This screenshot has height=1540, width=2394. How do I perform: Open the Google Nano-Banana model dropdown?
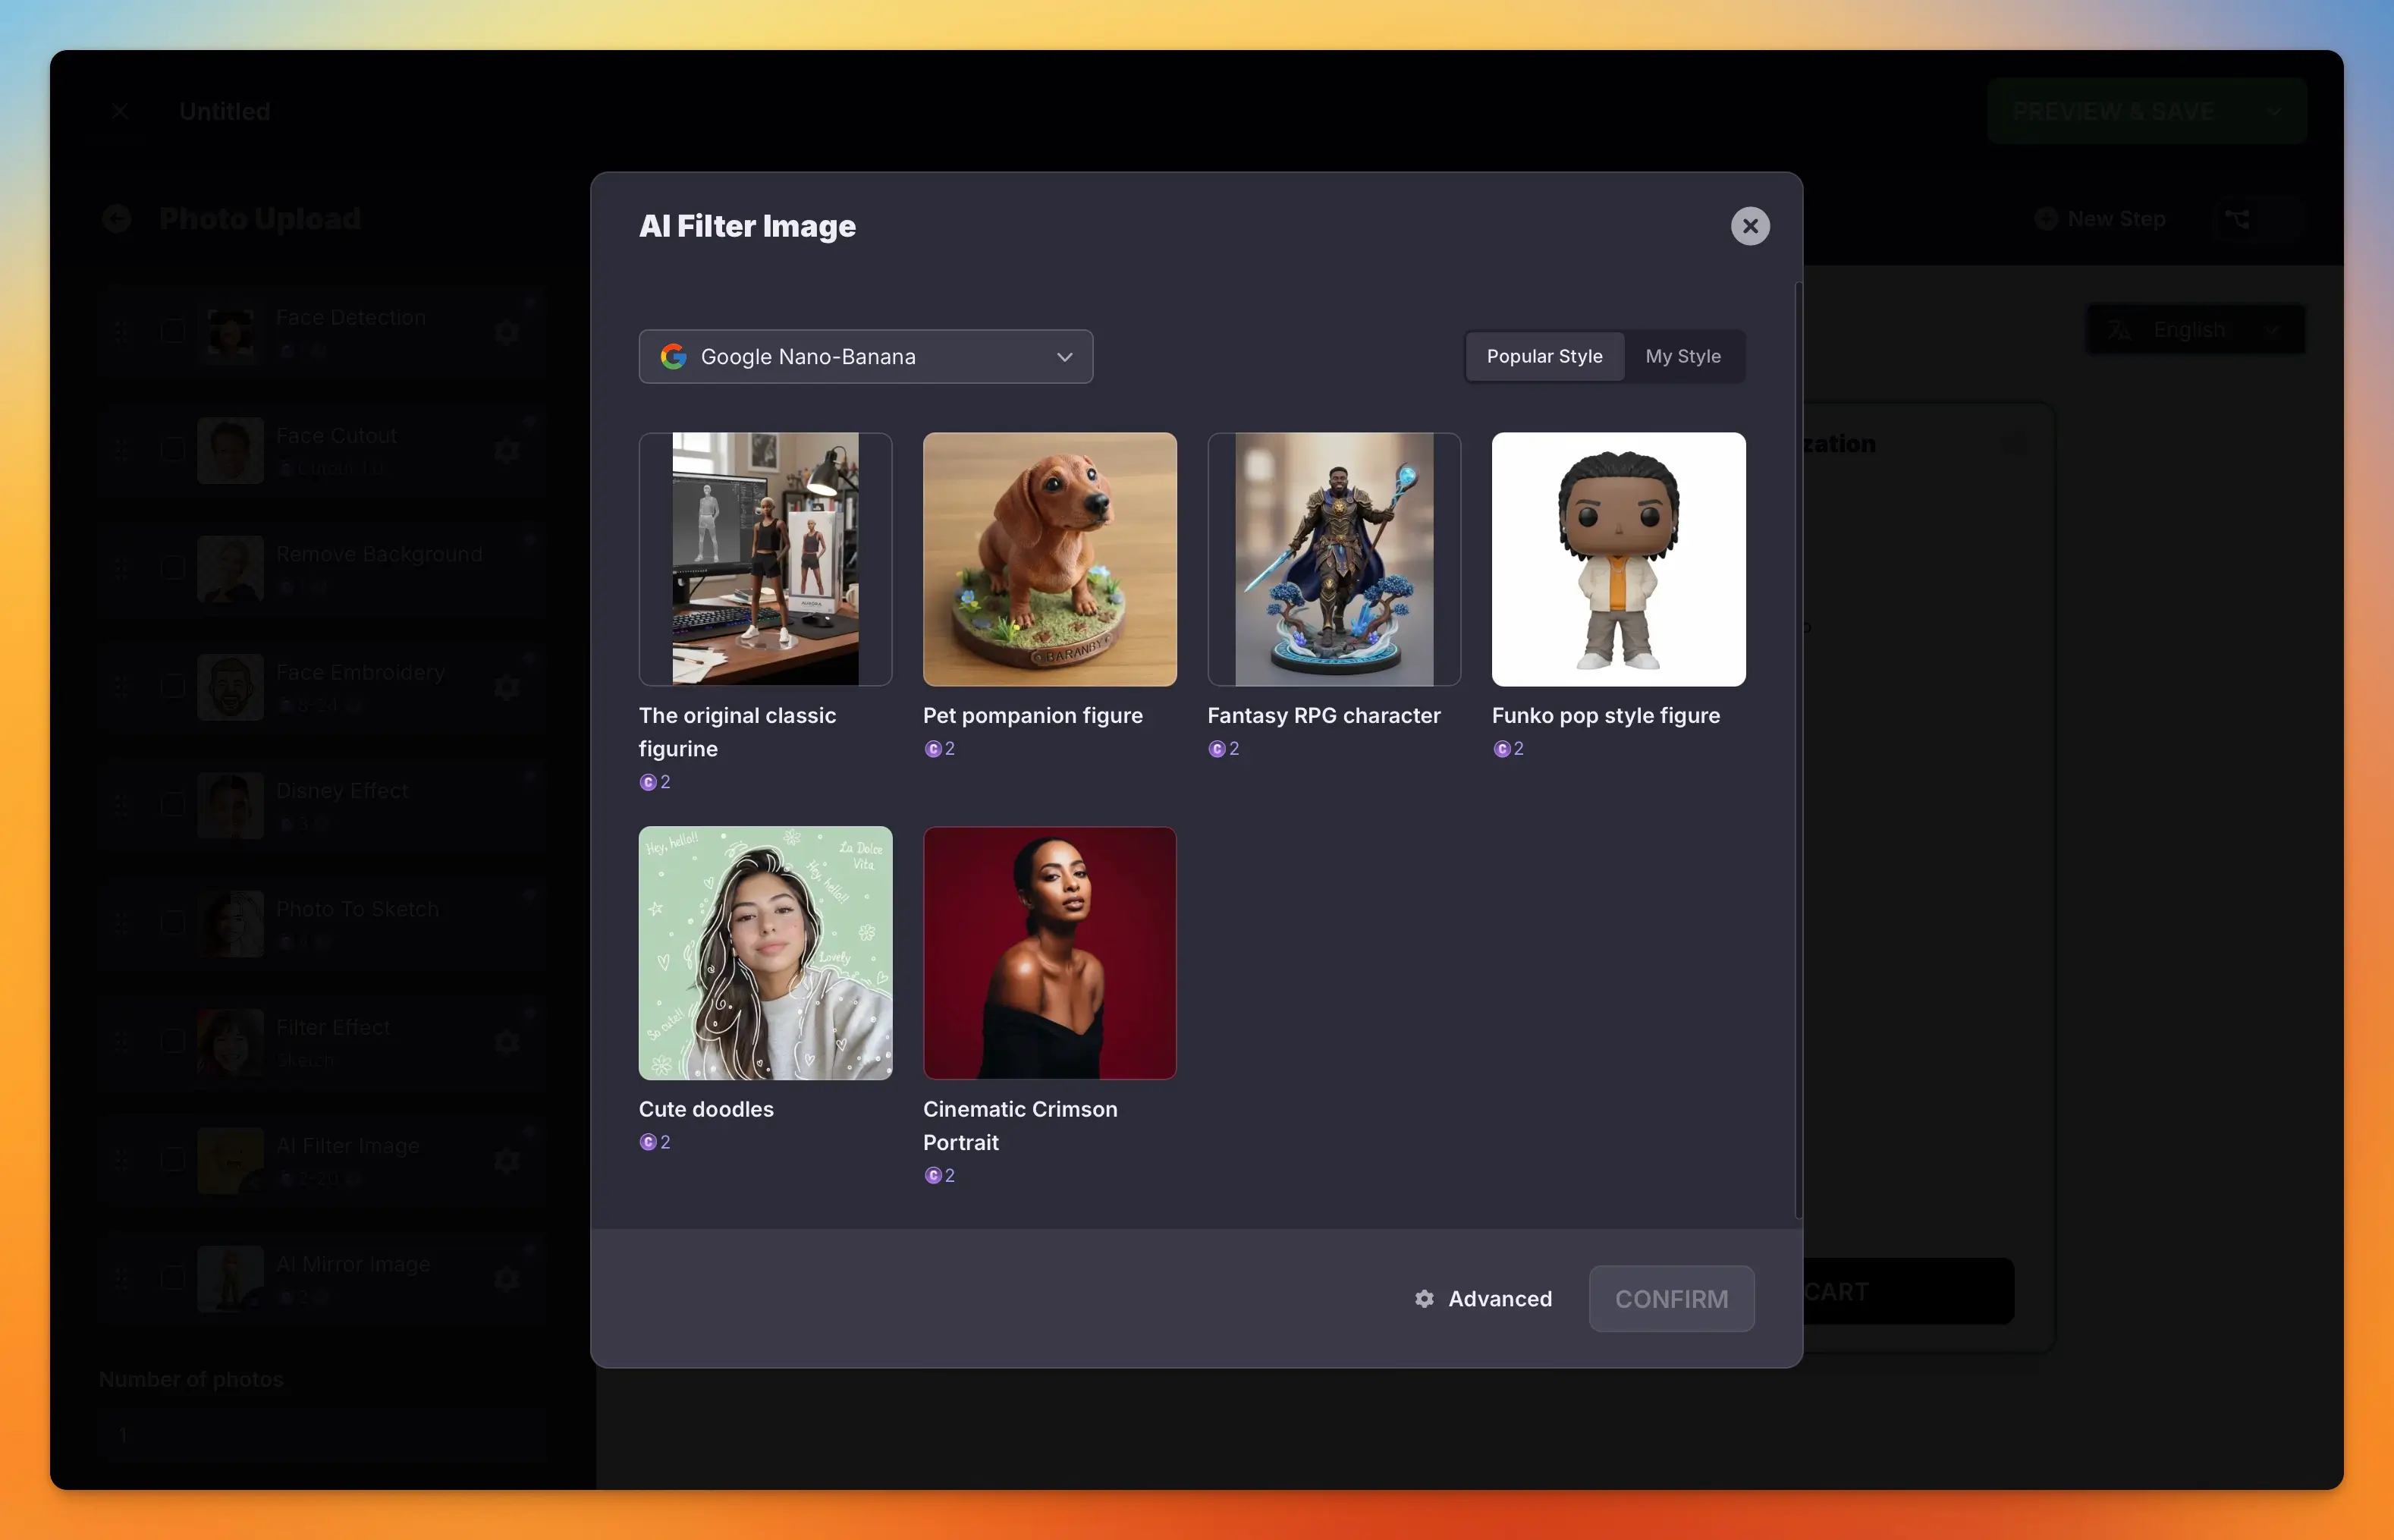pyautogui.click(x=865, y=357)
